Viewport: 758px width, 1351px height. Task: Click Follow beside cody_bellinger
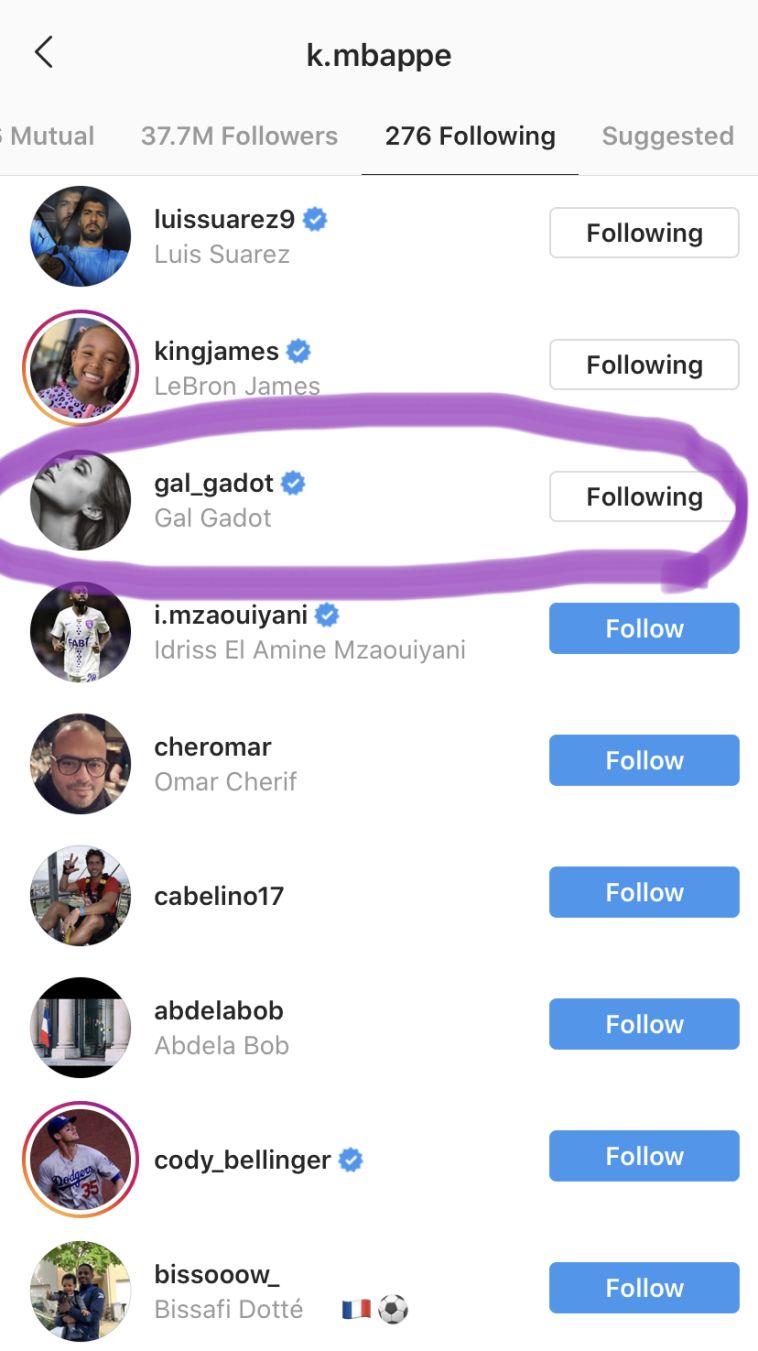pyautogui.click(x=644, y=1157)
